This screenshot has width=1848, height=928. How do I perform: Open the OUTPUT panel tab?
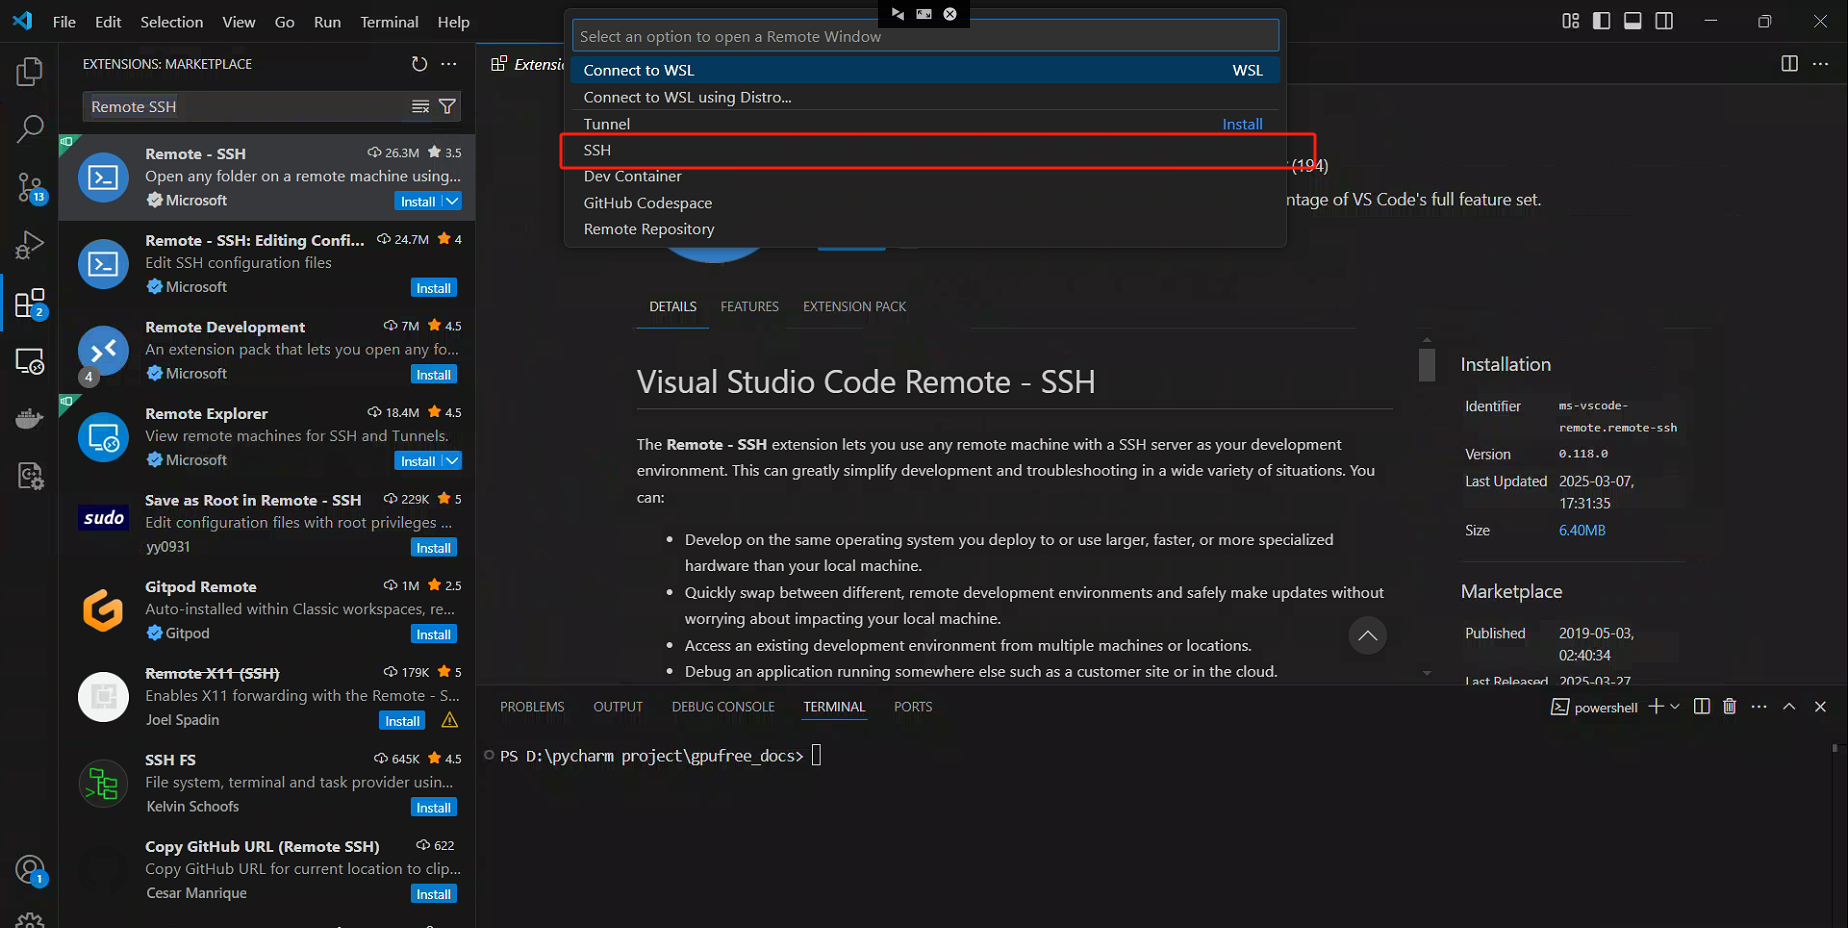pyautogui.click(x=618, y=707)
